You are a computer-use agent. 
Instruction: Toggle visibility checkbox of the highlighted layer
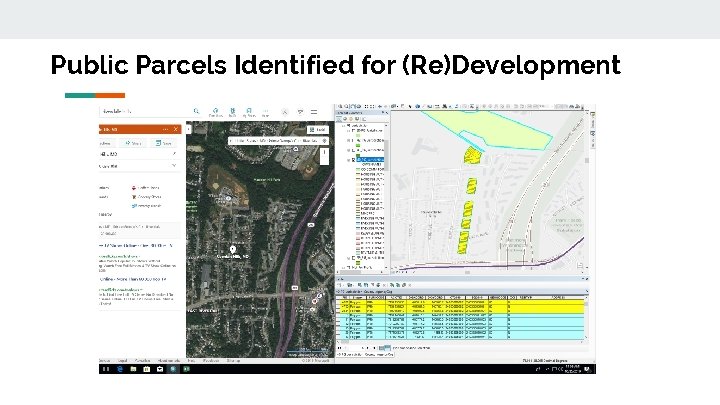point(354,160)
